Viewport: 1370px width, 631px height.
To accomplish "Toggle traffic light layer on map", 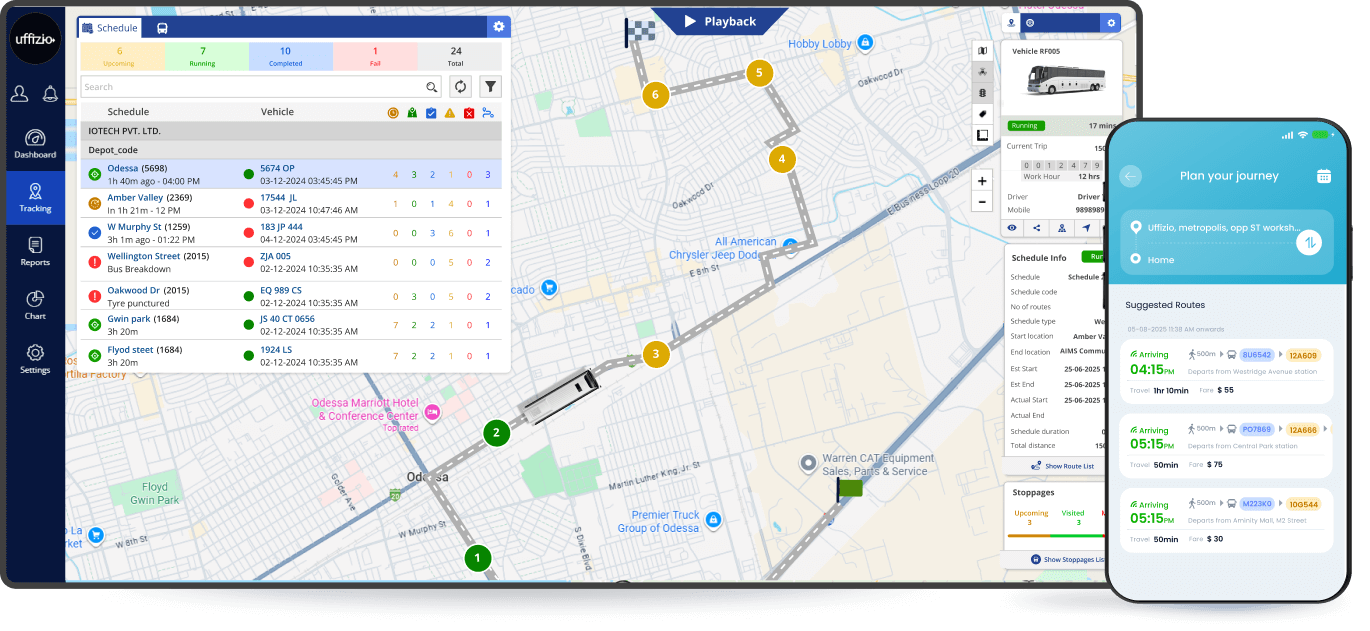I will (x=982, y=92).
